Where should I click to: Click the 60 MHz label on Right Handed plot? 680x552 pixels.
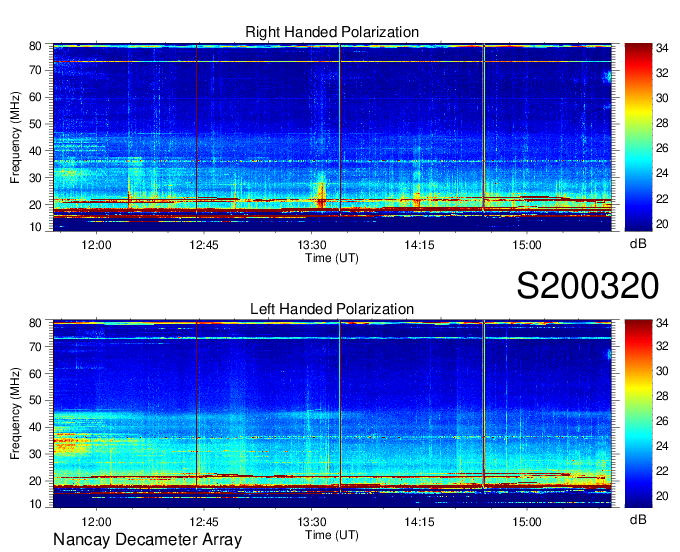click(35, 97)
